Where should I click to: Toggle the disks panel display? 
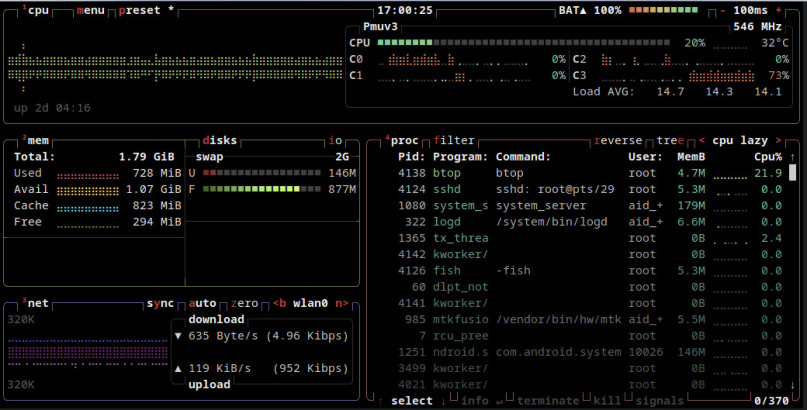pyautogui.click(x=219, y=141)
